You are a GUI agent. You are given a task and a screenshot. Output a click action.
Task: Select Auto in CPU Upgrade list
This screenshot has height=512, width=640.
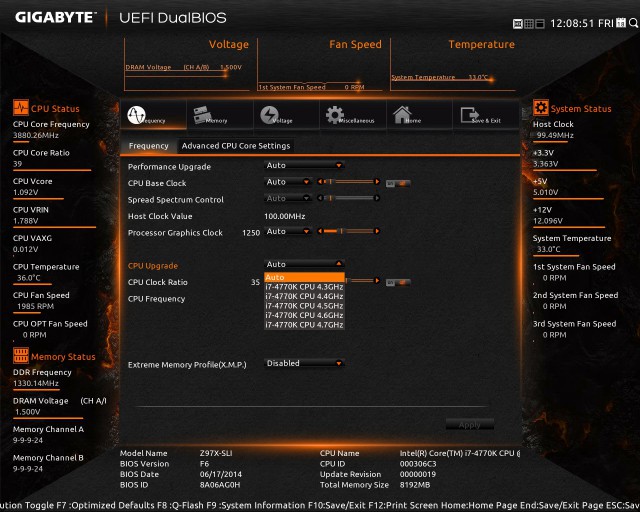304,277
